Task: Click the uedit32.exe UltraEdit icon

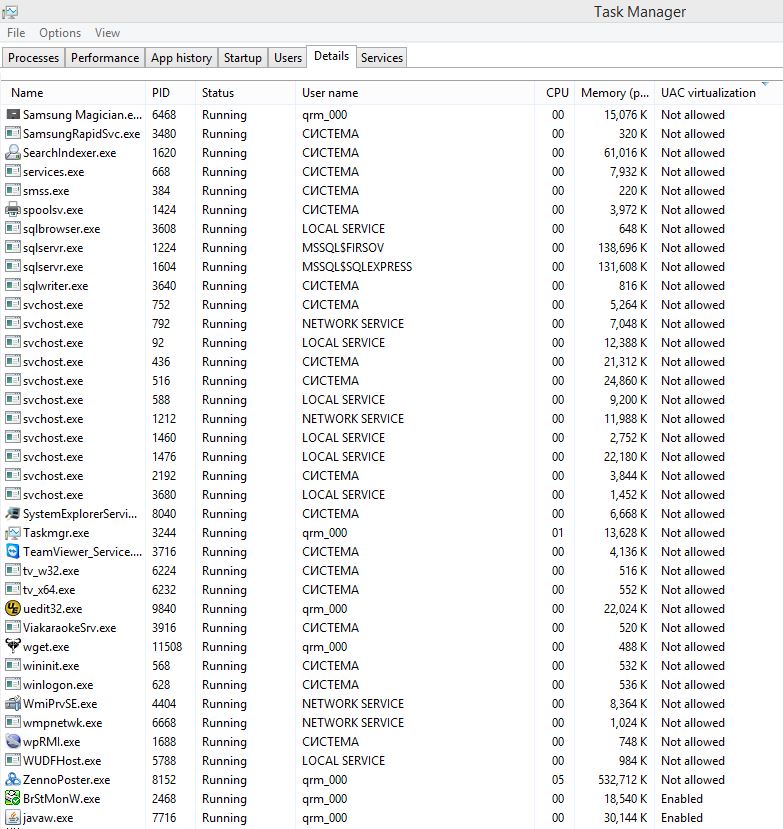Action: [13, 609]
